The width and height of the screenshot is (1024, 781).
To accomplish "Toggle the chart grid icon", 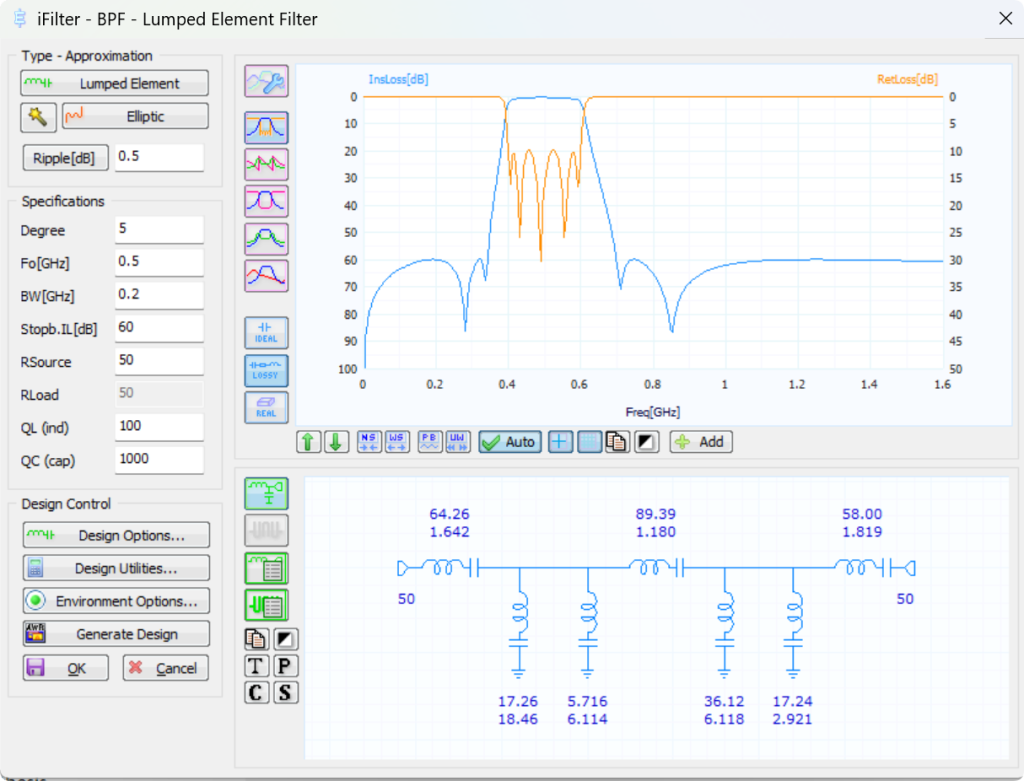I will [x=589, y=442].
